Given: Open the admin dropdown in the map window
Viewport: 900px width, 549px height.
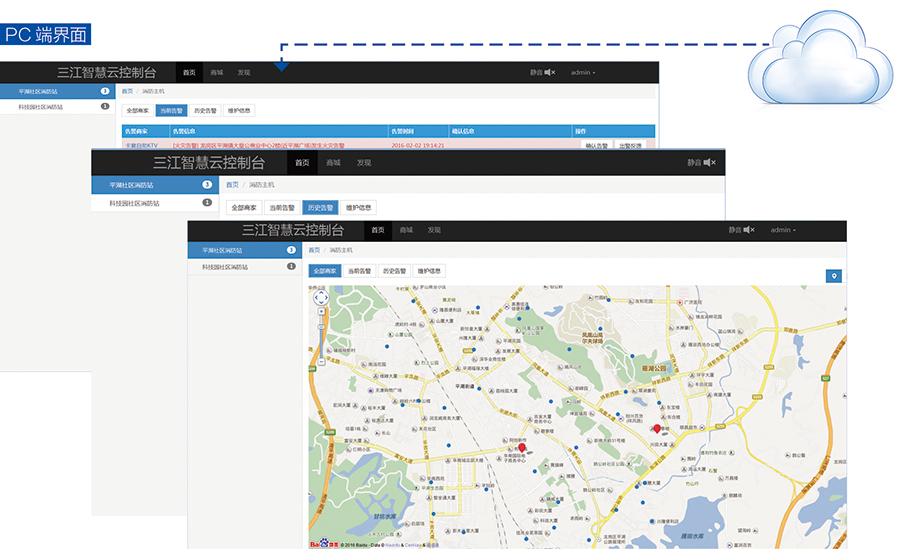Looking at the screenshot, I should click(782, 230).
